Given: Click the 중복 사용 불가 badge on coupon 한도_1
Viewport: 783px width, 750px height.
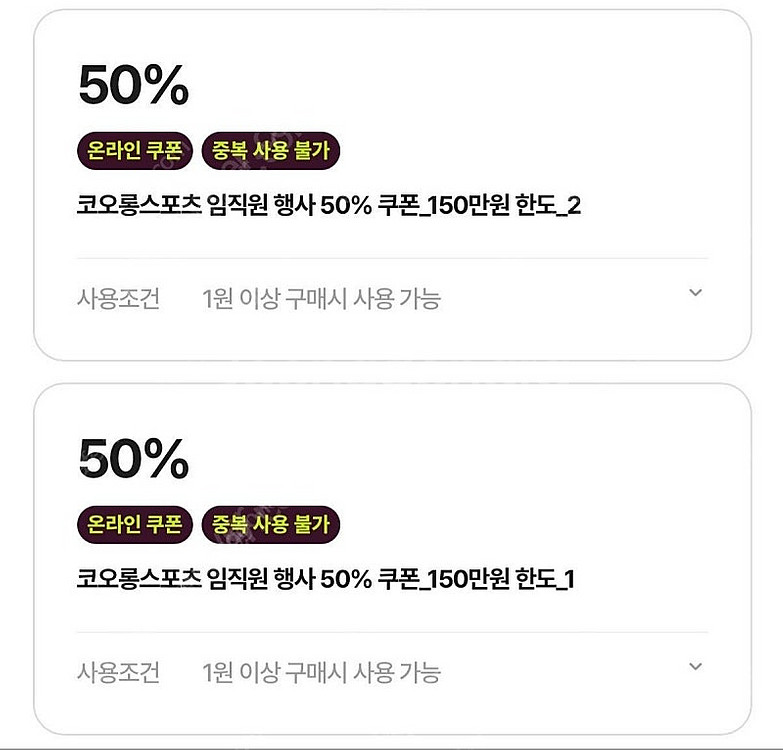Looking at the screenshot, I should point(271,524).
